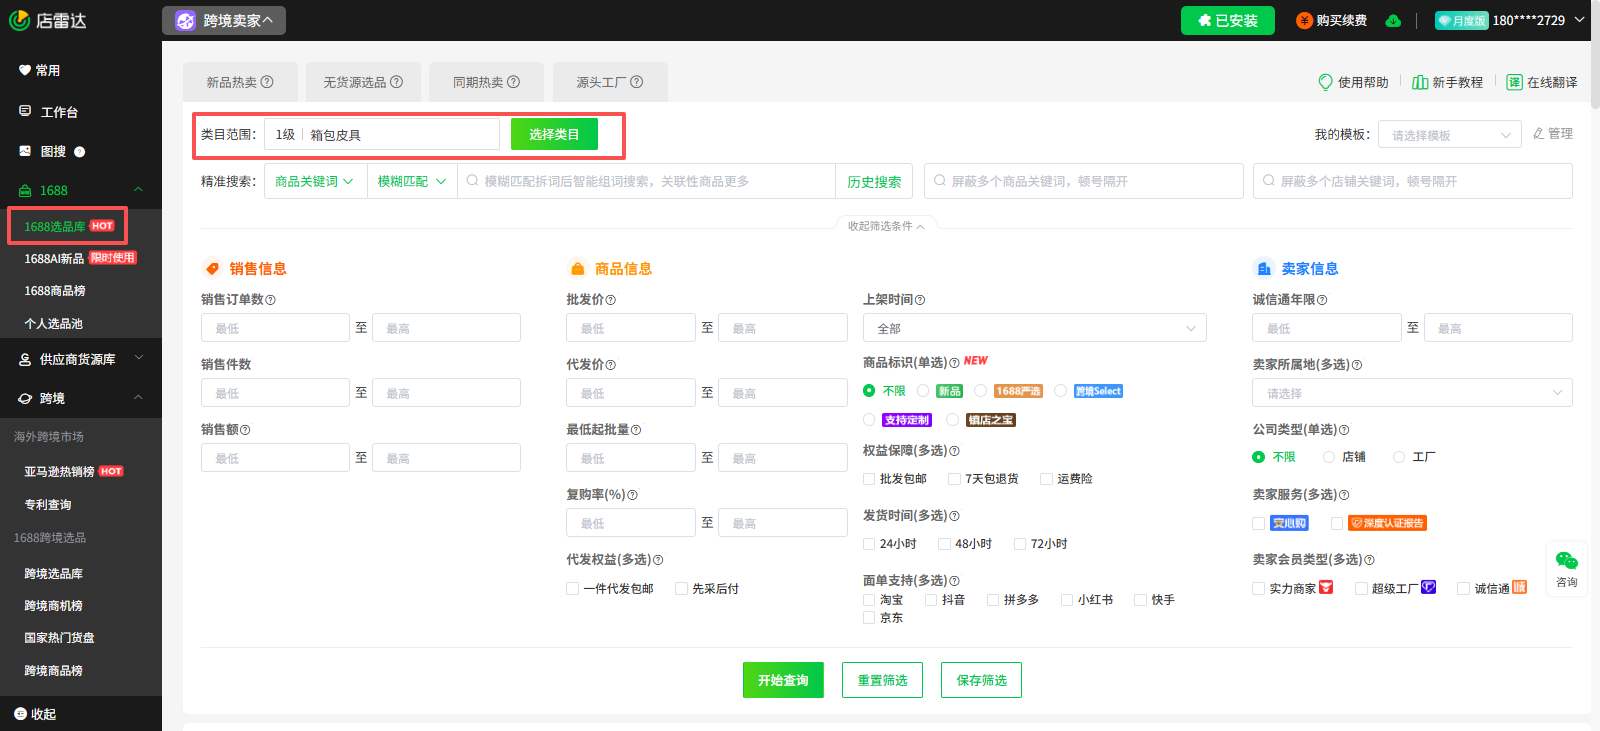Screen dimensions: 1600x731
Task: Click the 管理 template edit icon
Action: (1539, 133)
